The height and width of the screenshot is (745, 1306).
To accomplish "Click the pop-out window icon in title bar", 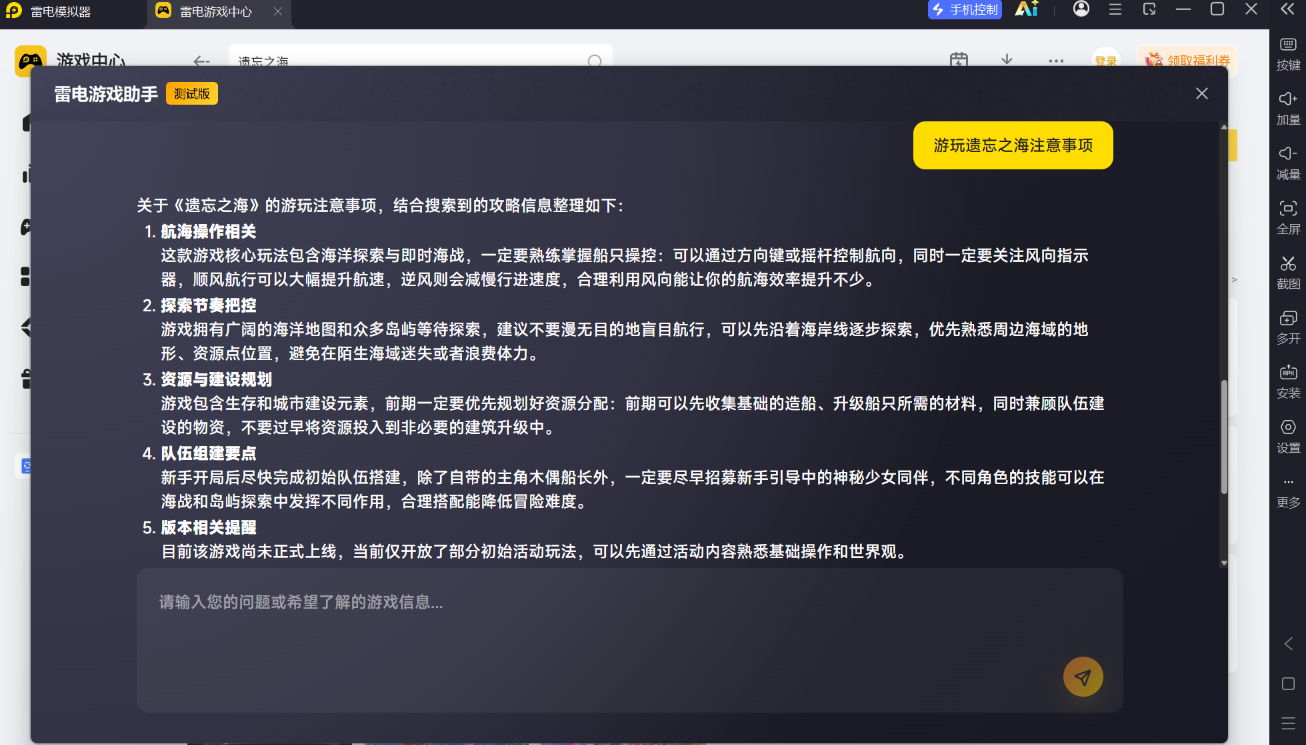I will [x=1150, y=9].
